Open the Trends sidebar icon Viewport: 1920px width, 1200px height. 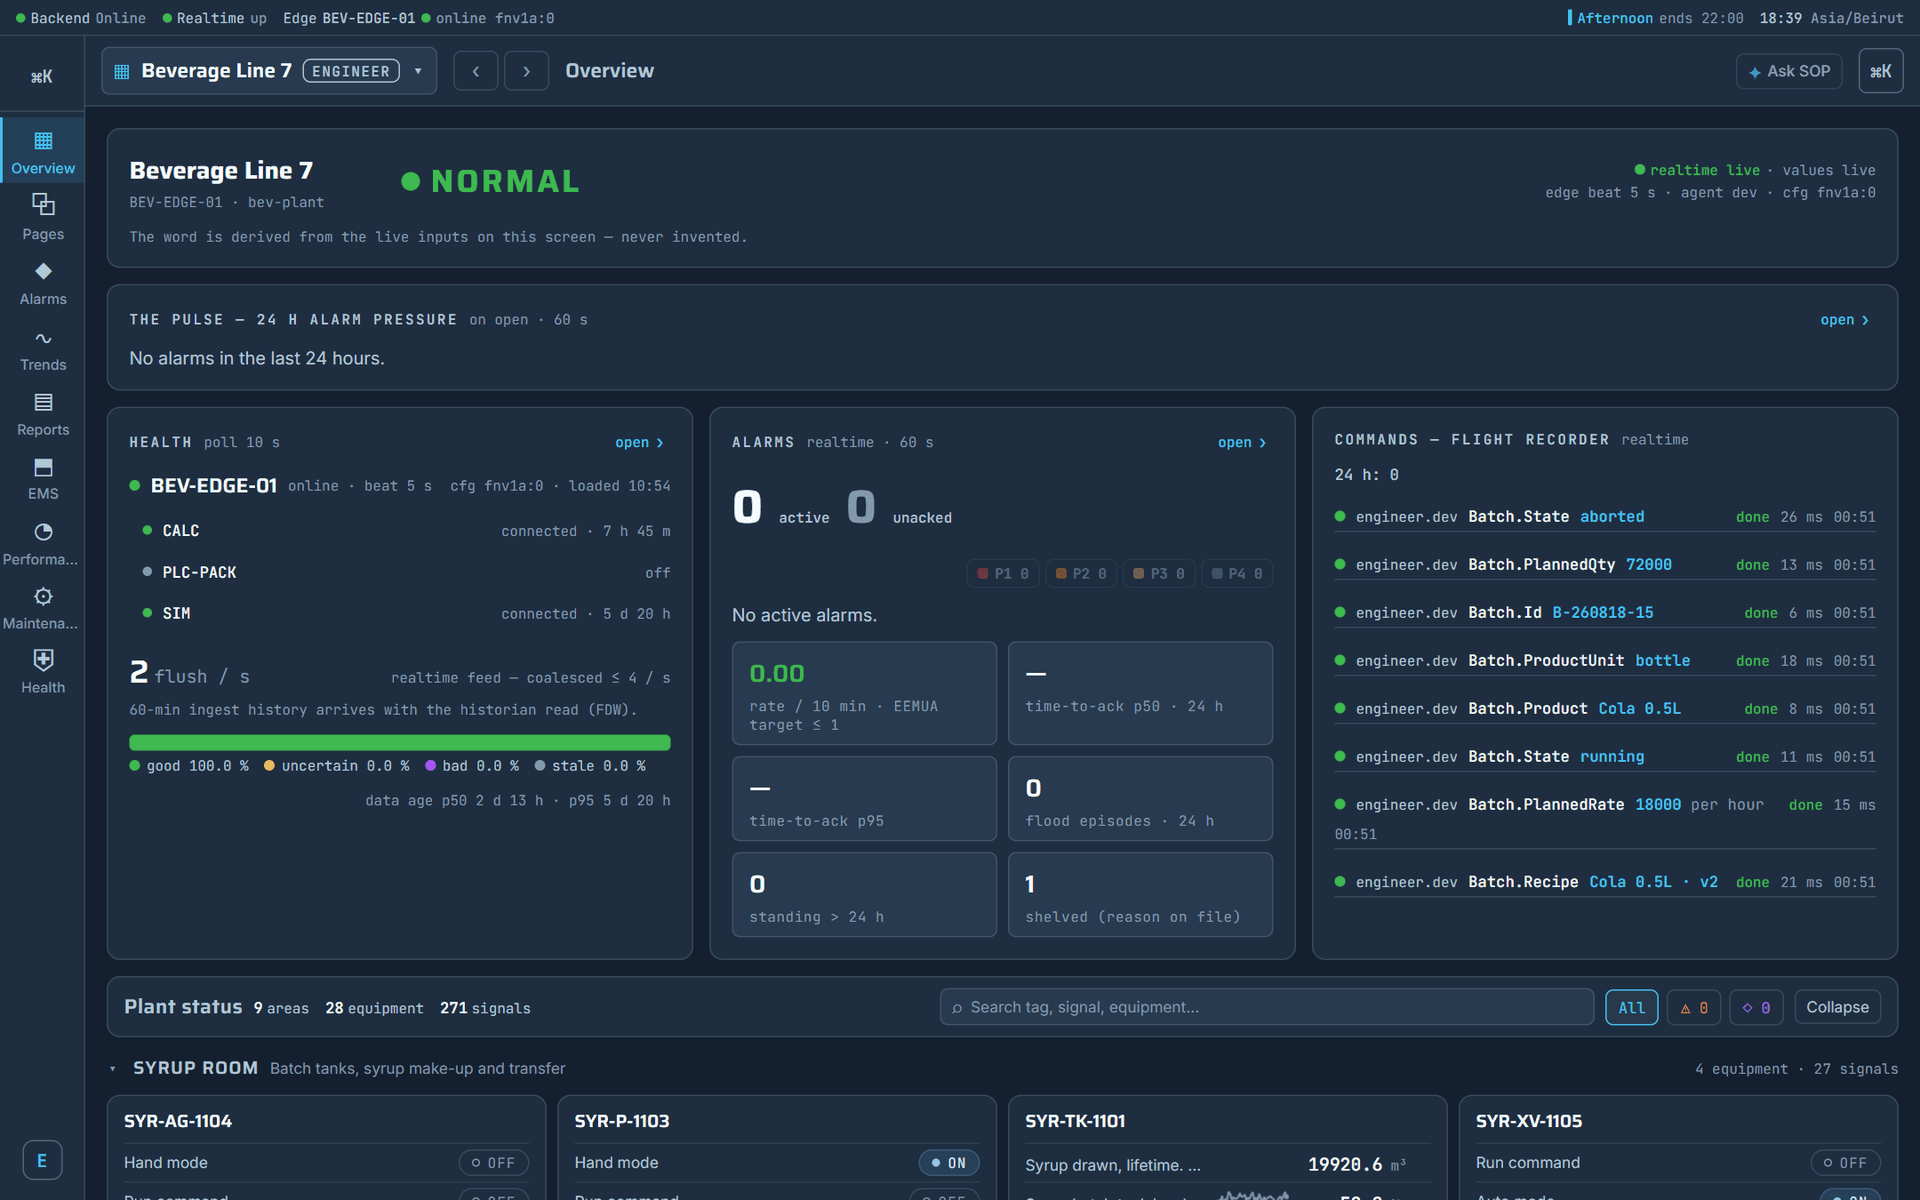pos(43,338)
